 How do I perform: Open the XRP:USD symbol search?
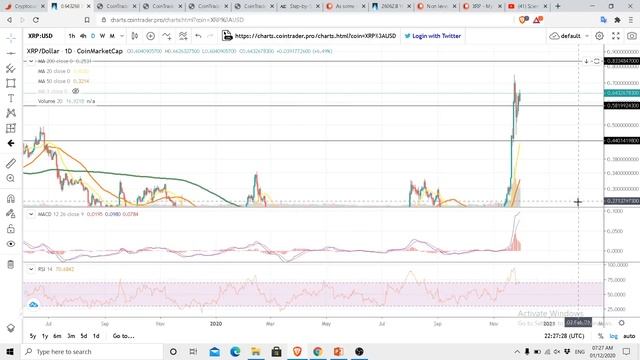[x=40, y=36]
